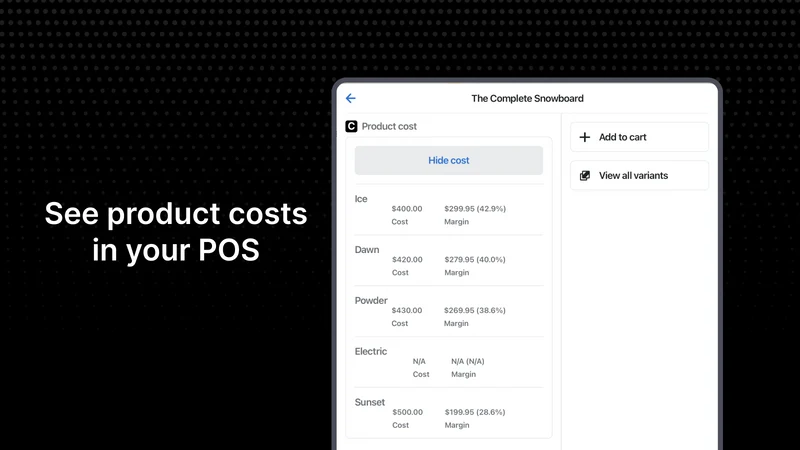This screenshot has width=800, height=450.
Task: Click the $299.95 (42.9%) margin value
Action: [475, 209]
